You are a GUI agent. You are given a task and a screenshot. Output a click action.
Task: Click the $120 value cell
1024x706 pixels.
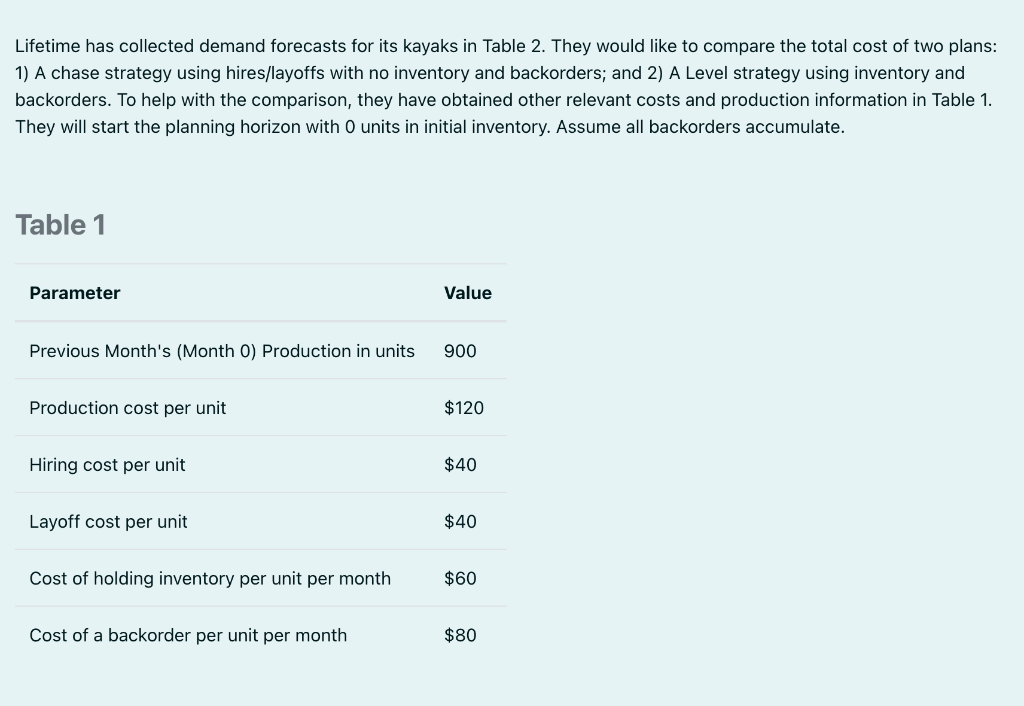pyautogui.click(x=464, y=408)
